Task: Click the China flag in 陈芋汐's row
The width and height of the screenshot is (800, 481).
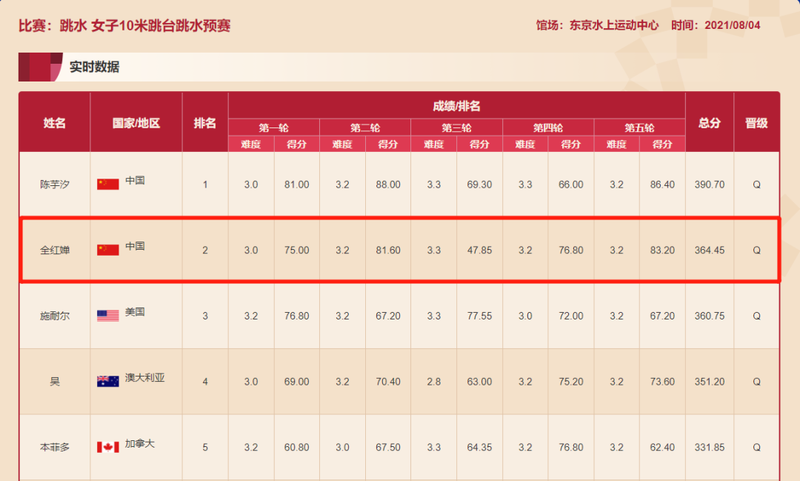Action: pyautogui.click(x=107, y=184)
